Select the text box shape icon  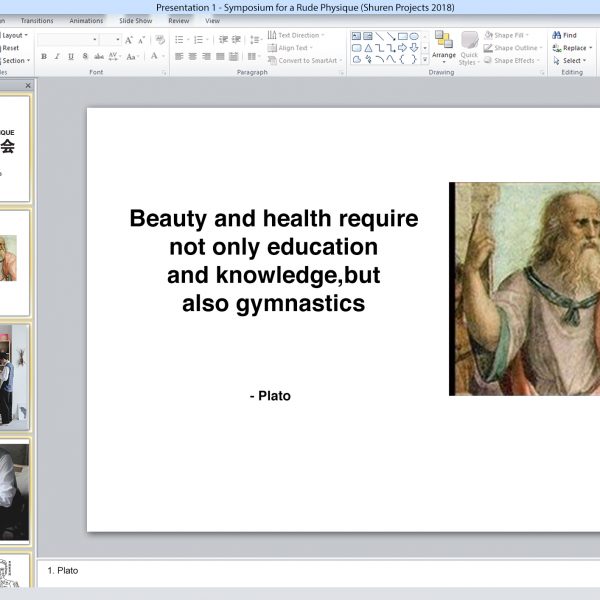pyautogui.click(x=356, y=36)
